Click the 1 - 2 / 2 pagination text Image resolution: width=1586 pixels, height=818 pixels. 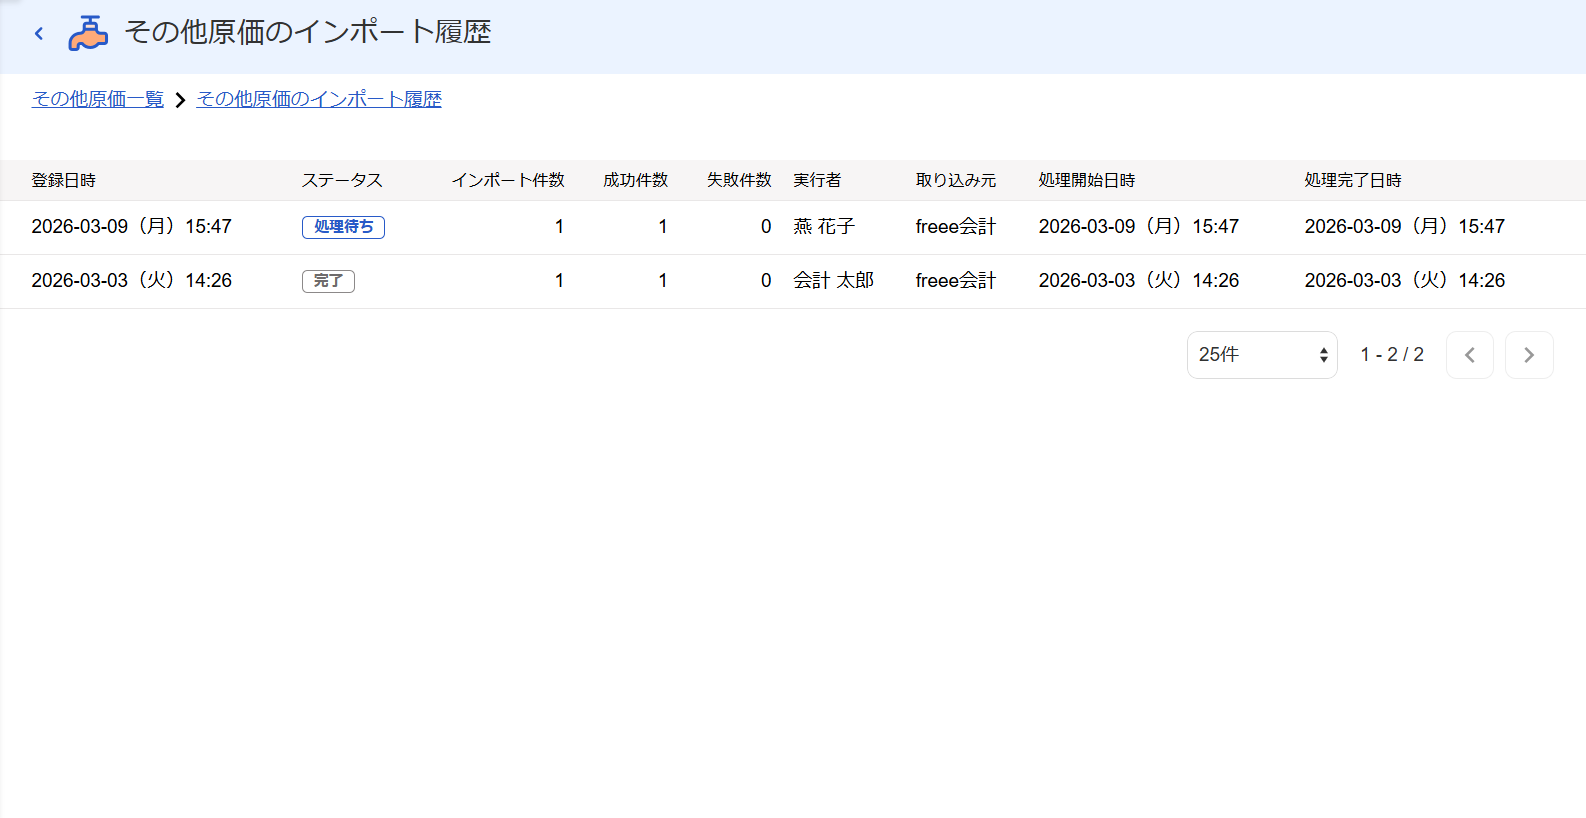pos(1392,355)
